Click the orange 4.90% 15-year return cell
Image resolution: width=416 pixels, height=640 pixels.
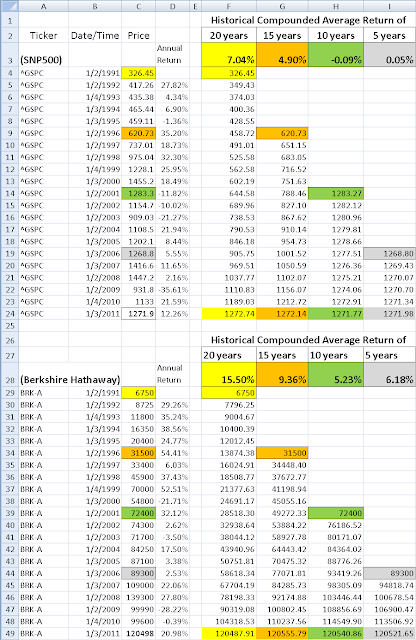click(282, 55)
